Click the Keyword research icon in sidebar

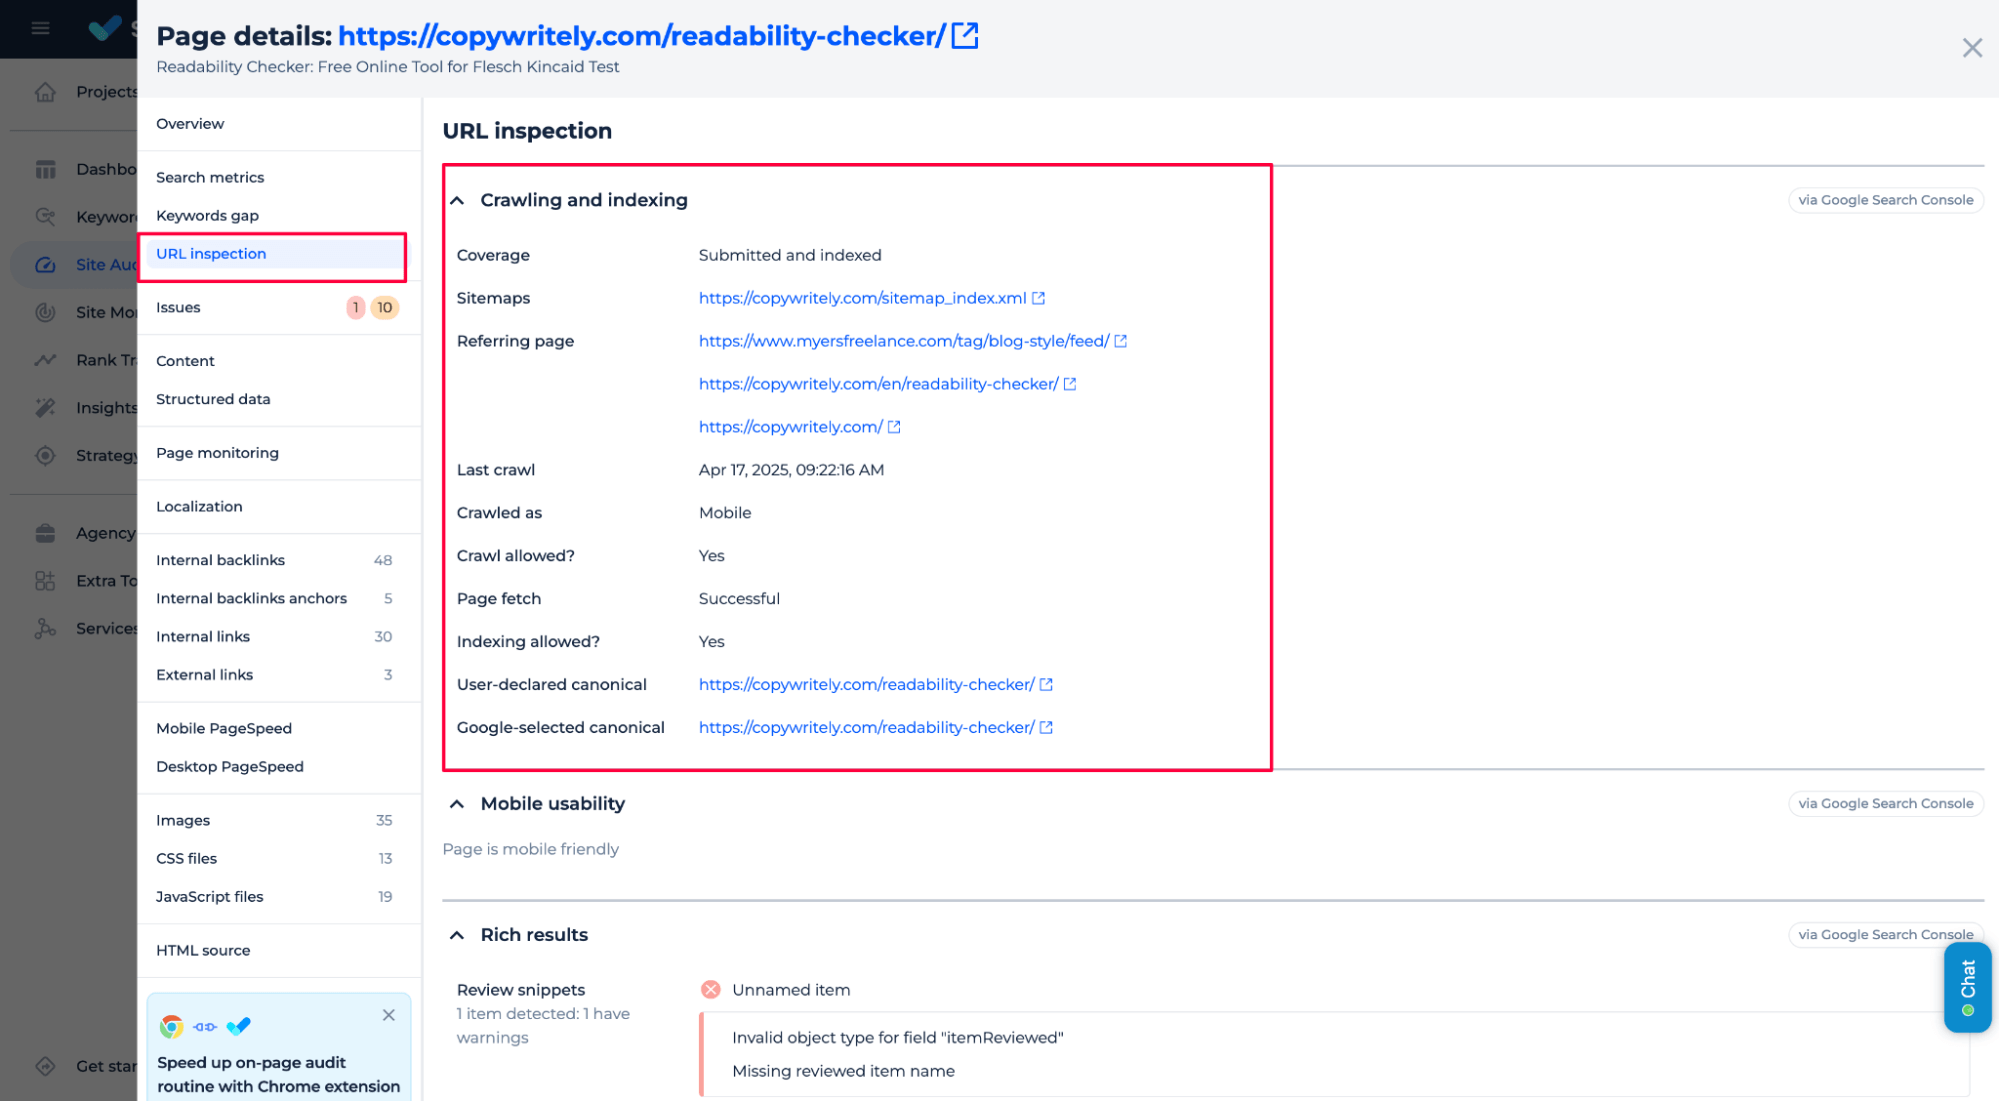tap(46, 216)
